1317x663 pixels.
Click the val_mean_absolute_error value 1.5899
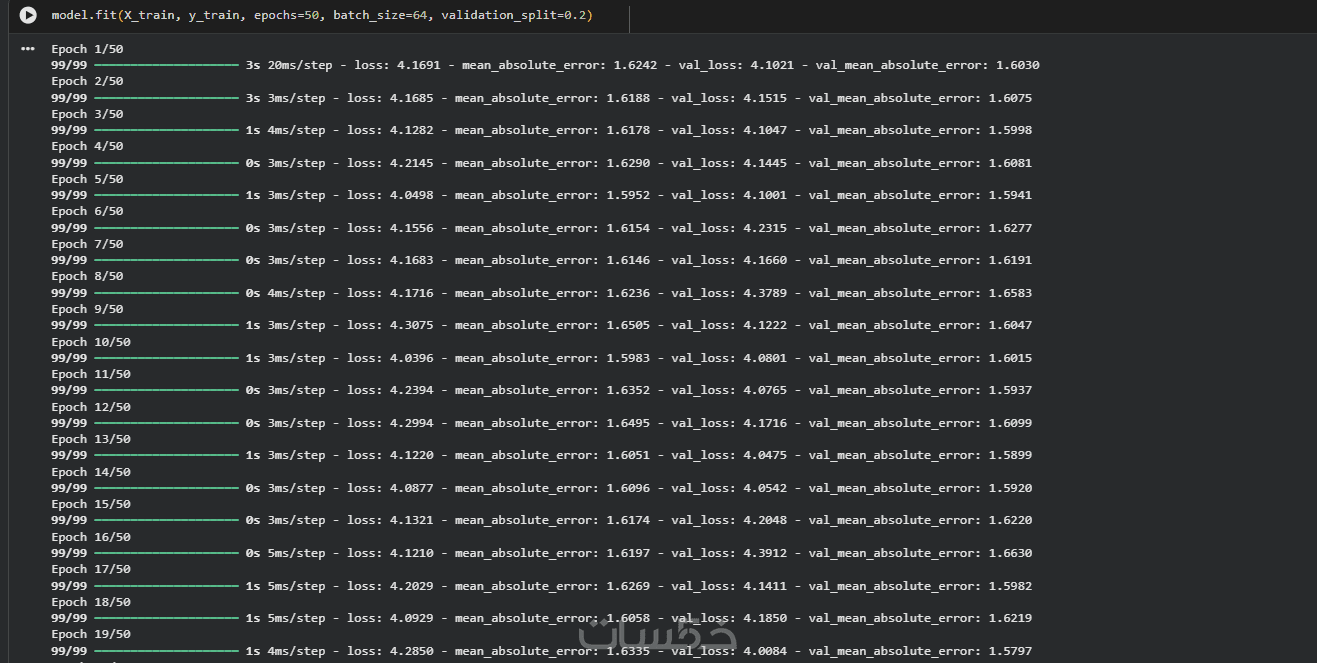point(1010,455)
